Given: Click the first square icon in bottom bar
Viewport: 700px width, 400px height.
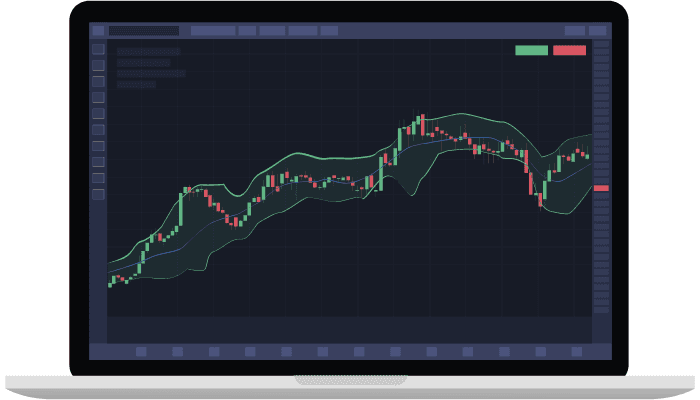Looking at the screenshot, I should coord(141,351).
